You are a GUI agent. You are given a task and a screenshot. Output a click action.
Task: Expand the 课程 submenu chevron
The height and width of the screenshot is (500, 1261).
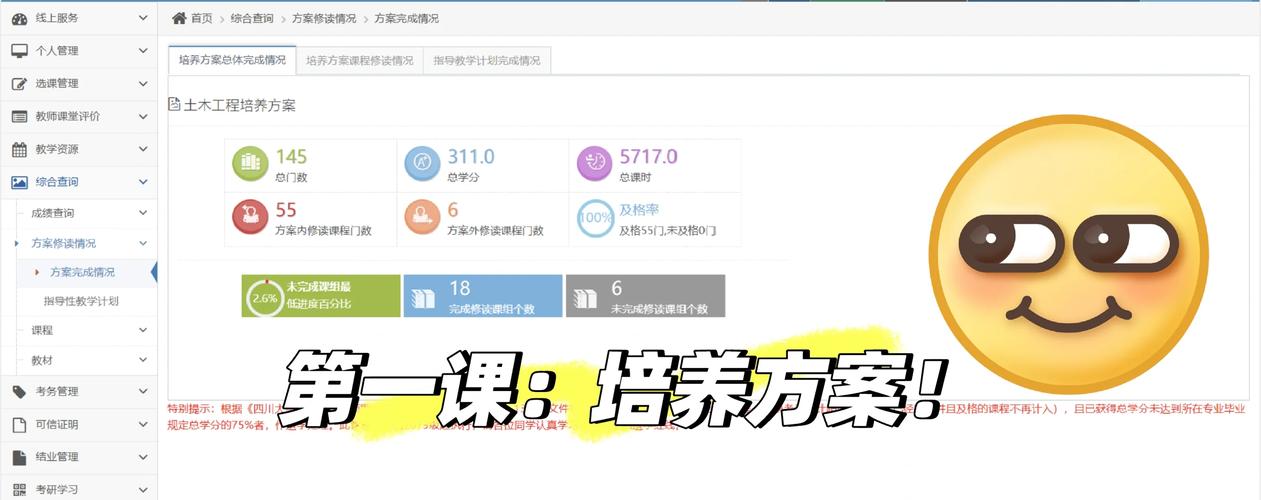click(x=143, y=330)
